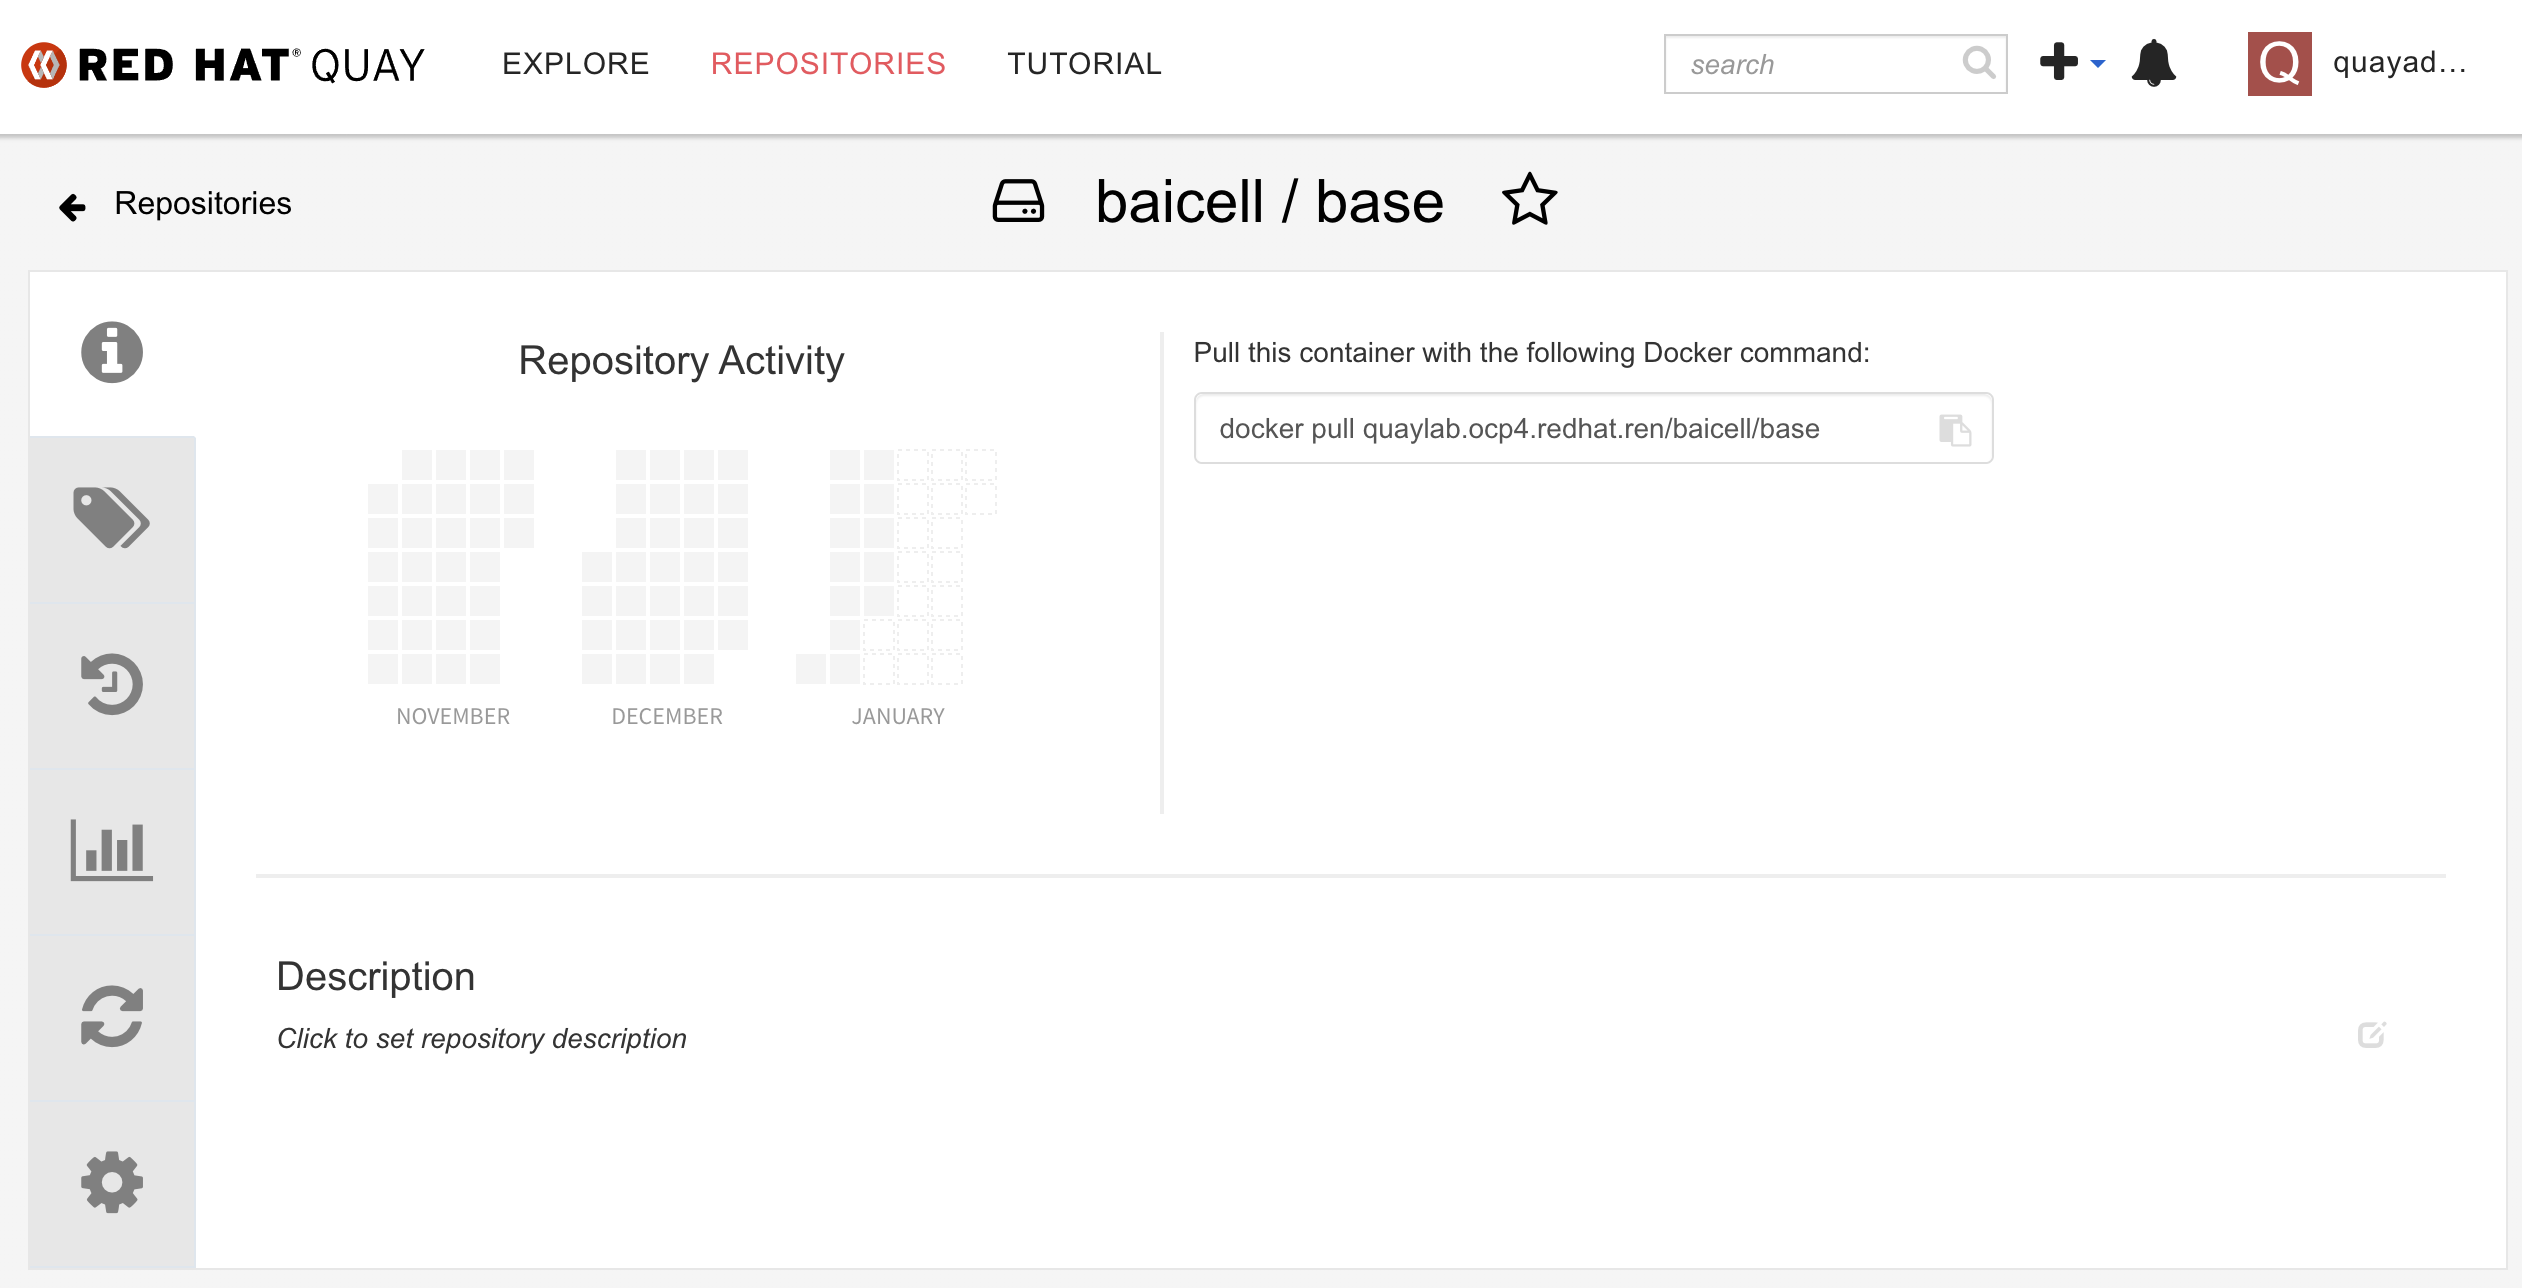Image resolution: width=2522 pixels, height=1288 pixels.
Task: Copy the docker pull command
Action: (x=1954, y=430)
